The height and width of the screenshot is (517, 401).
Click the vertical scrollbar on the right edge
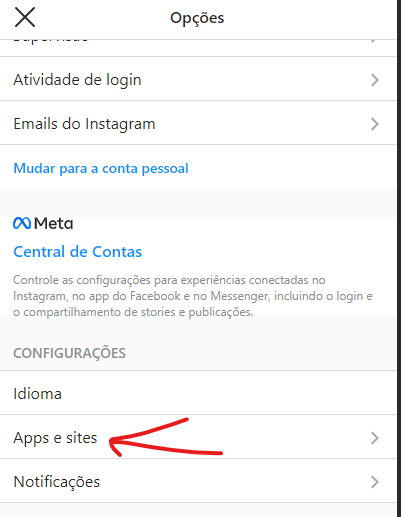(x=399, y=258)
